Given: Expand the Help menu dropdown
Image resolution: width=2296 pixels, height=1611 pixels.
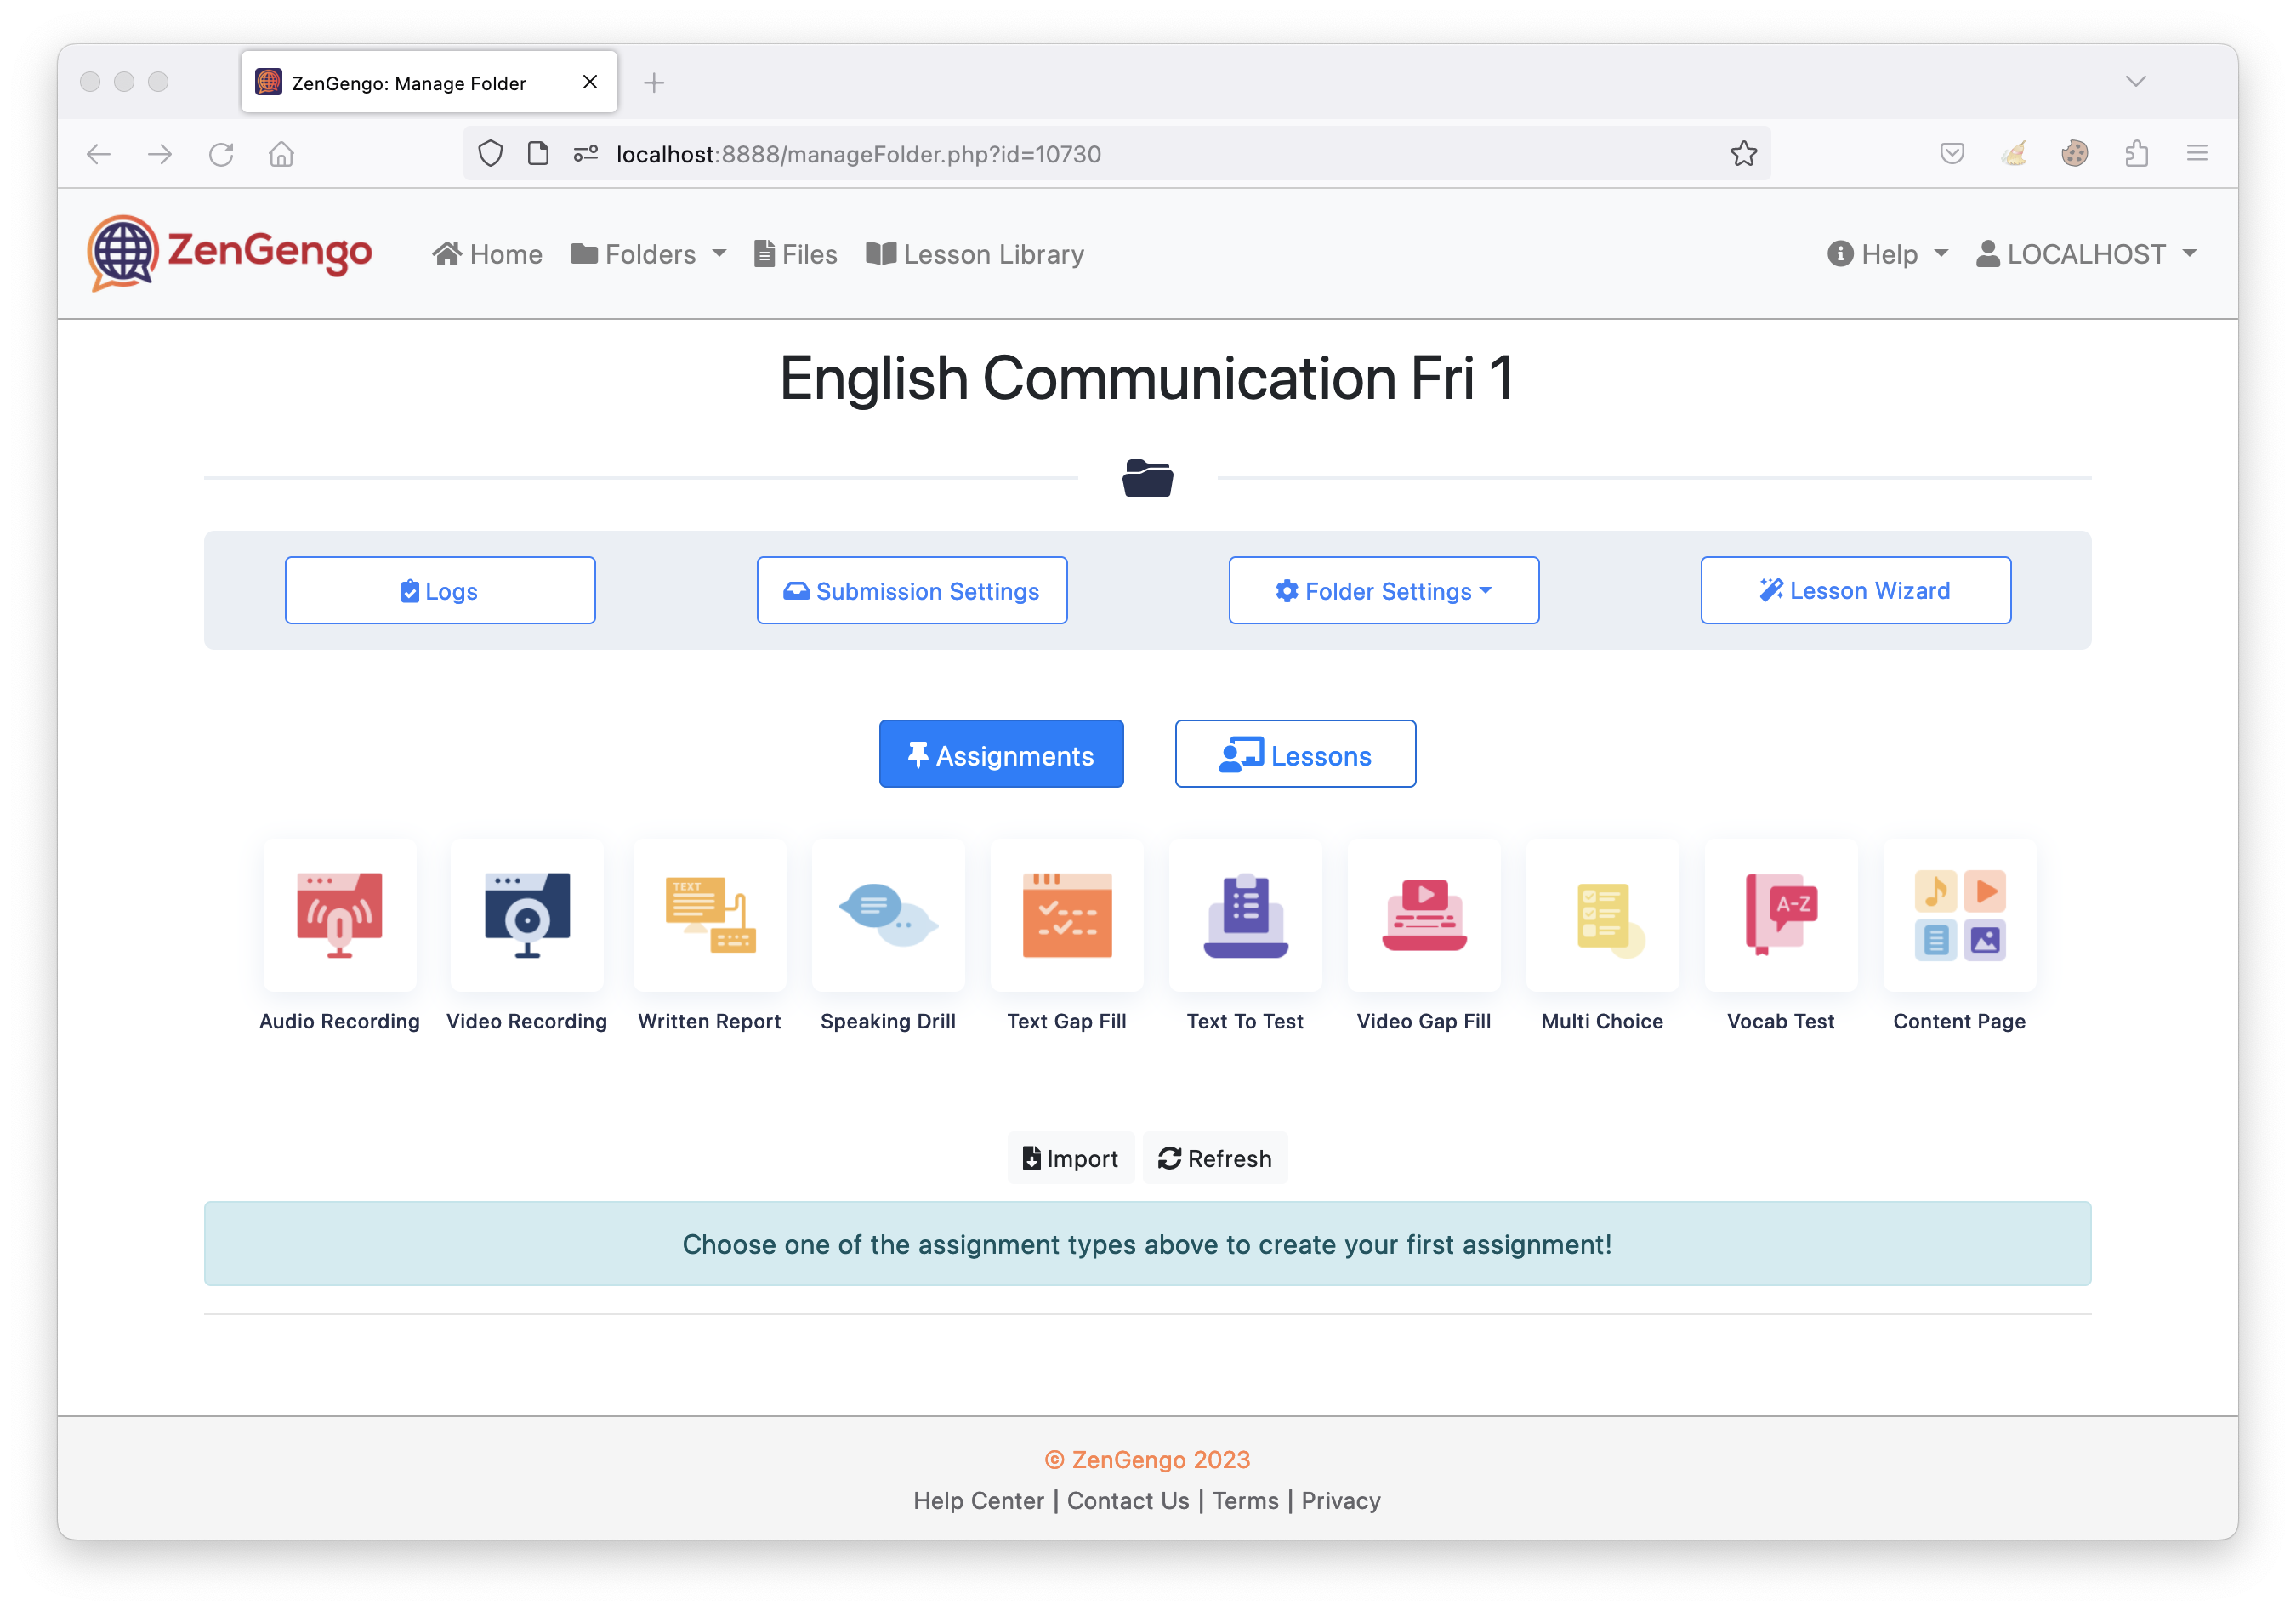Looking at the screenshot, I should 1887,254.
